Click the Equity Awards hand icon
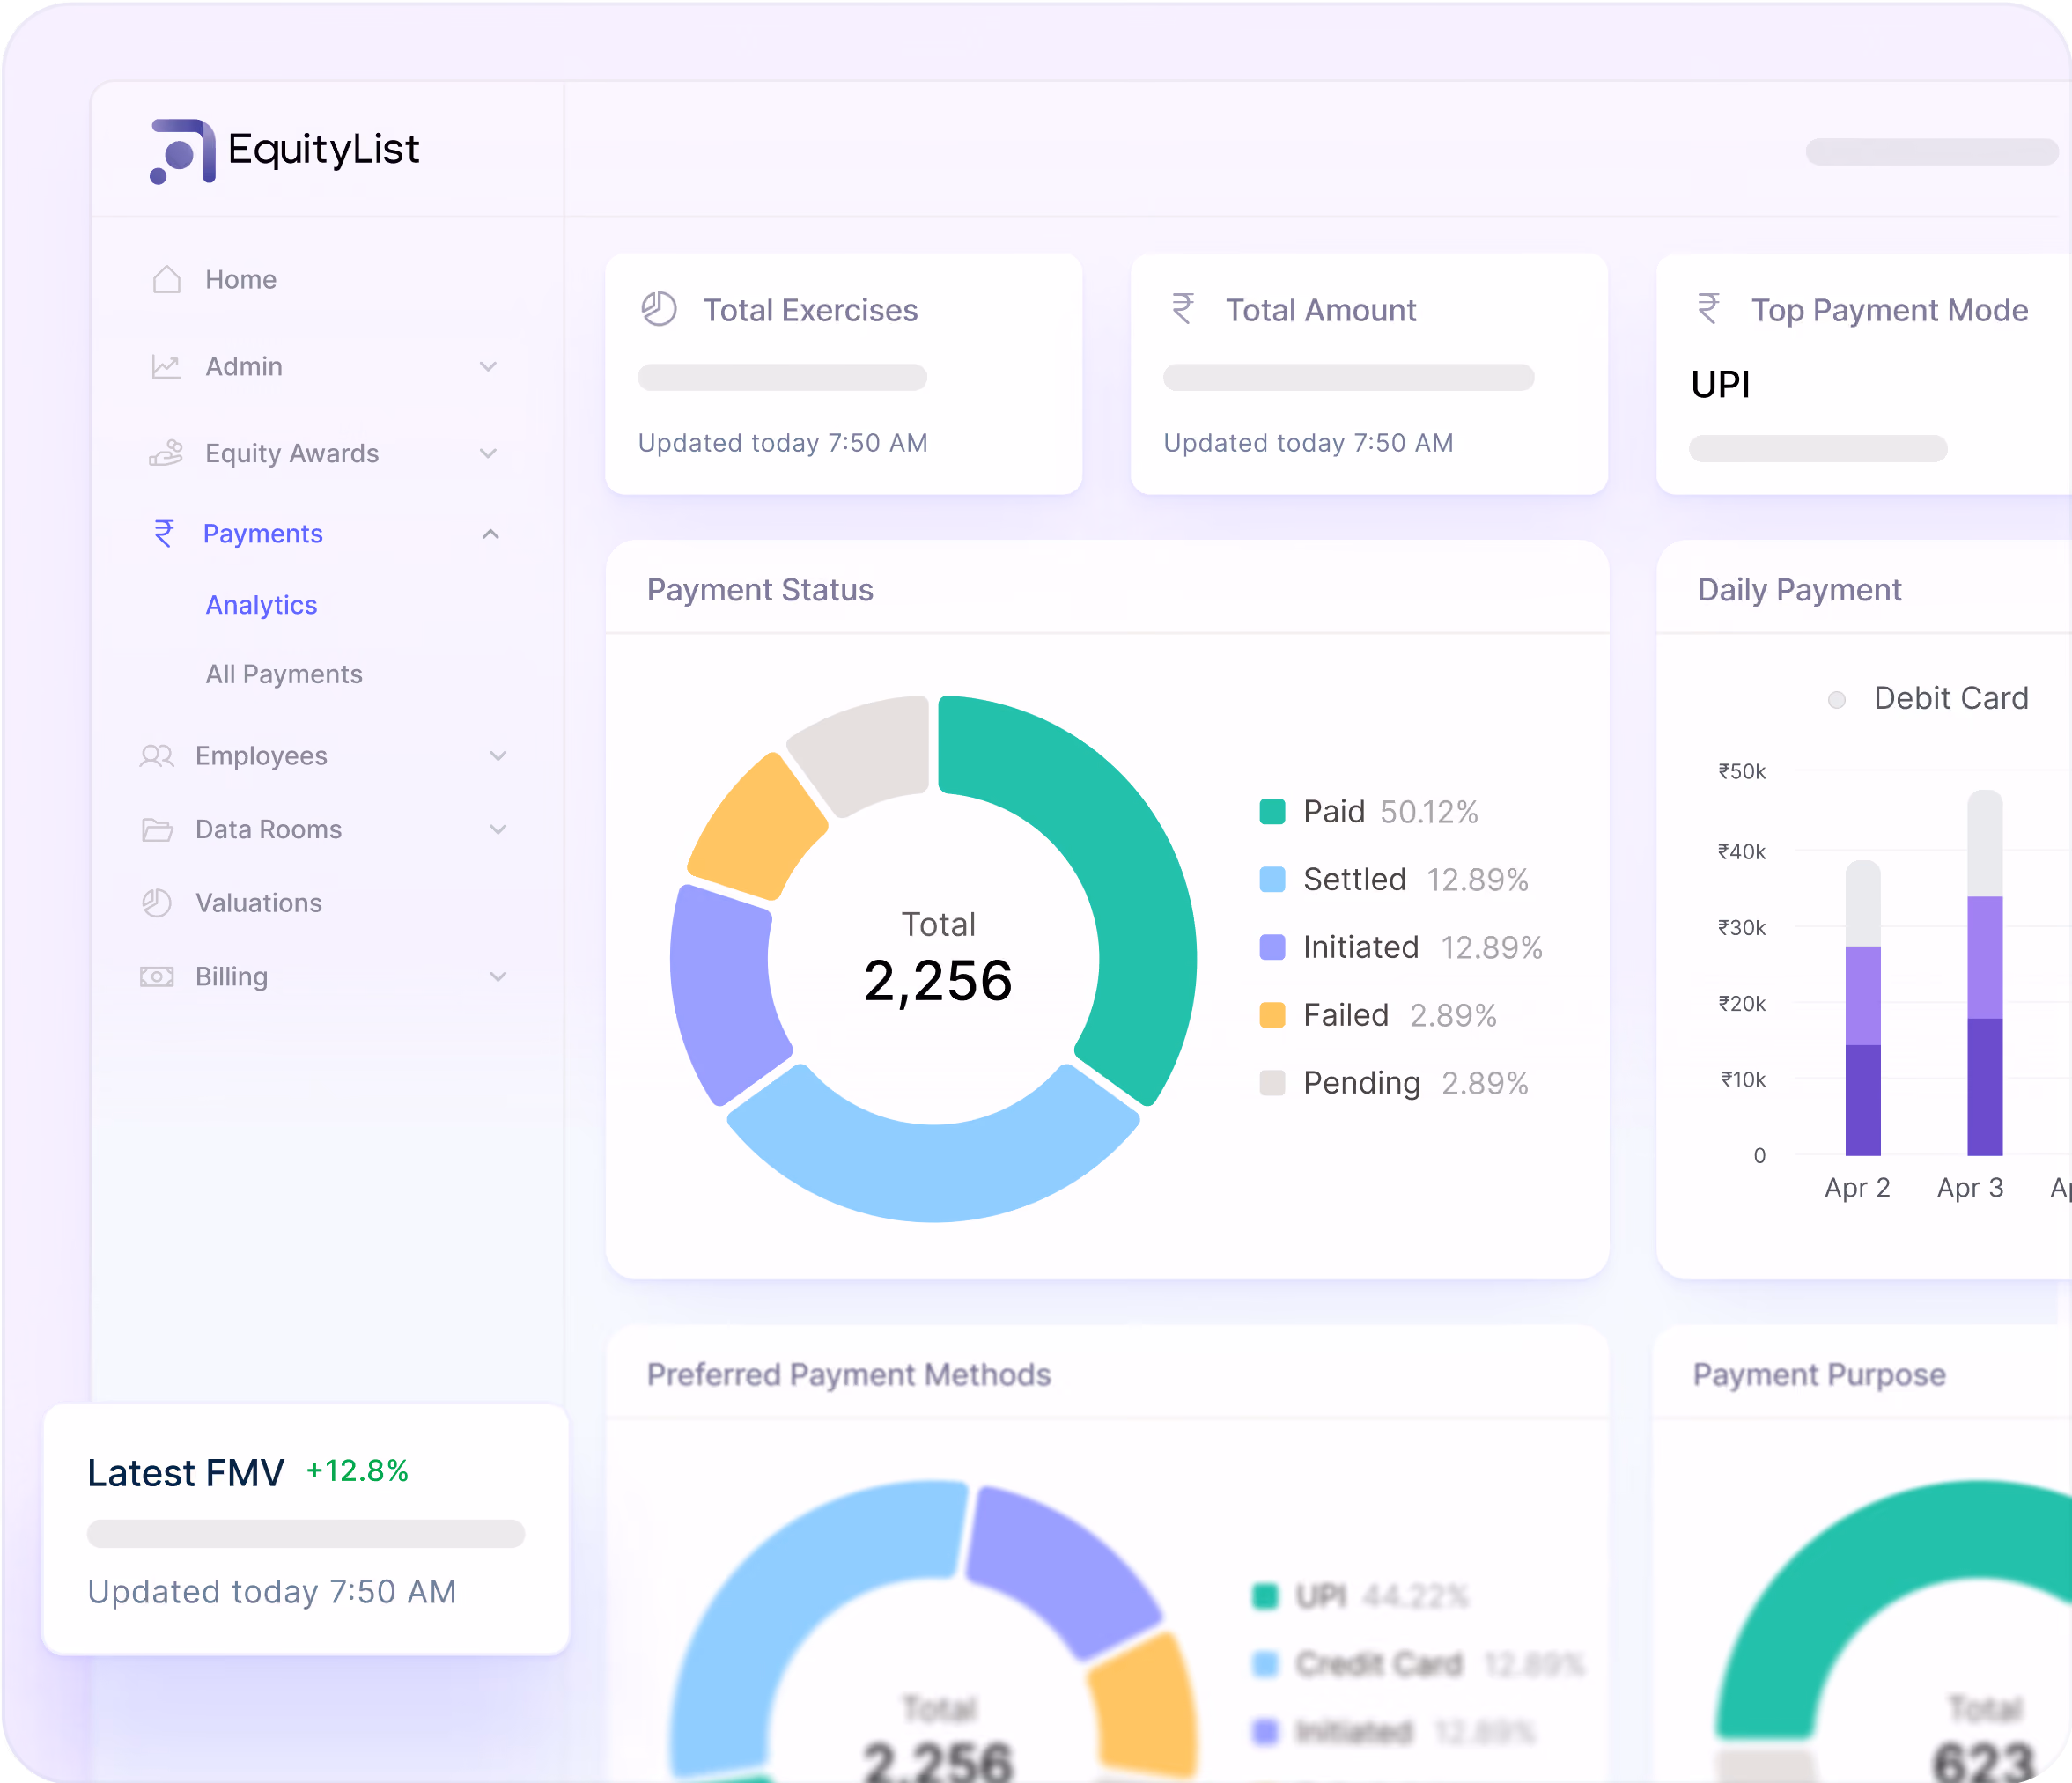The image size is (2072, 1783). pos(166,453)
